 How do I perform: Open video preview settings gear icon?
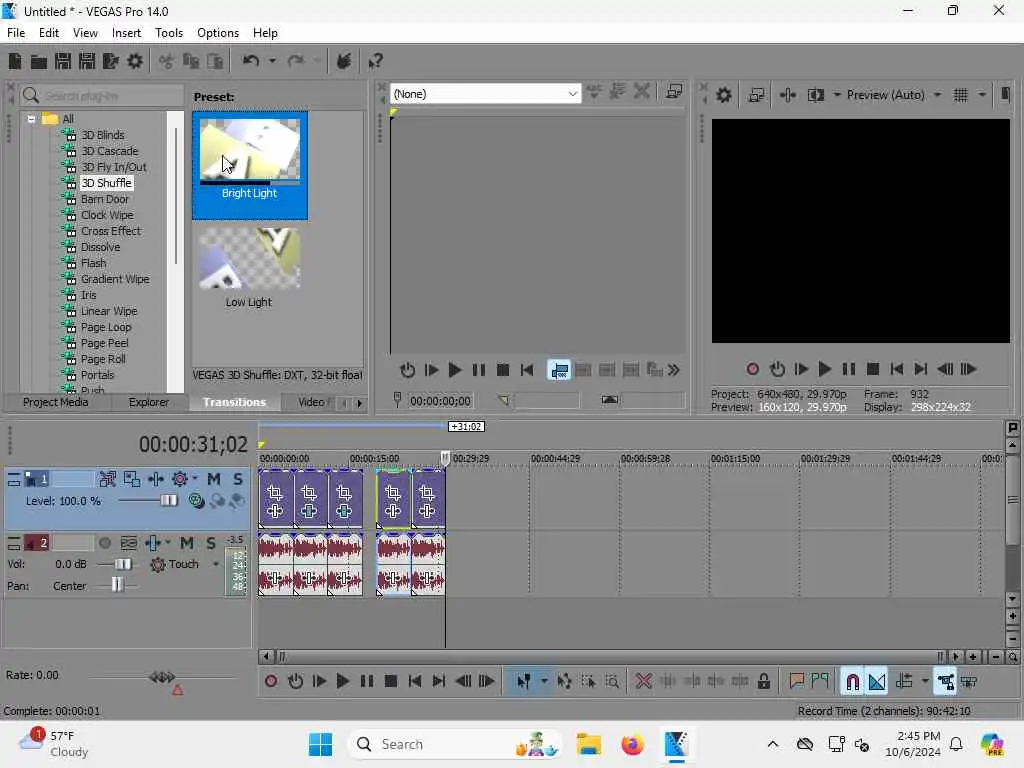tap(724, 95)
